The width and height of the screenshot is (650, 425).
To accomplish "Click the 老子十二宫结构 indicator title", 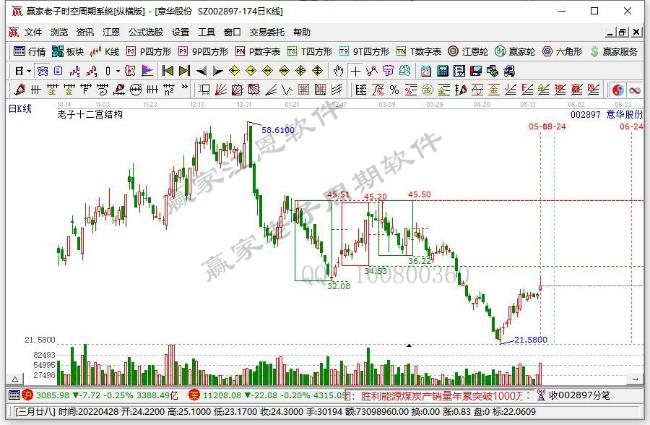I will 90,114.
